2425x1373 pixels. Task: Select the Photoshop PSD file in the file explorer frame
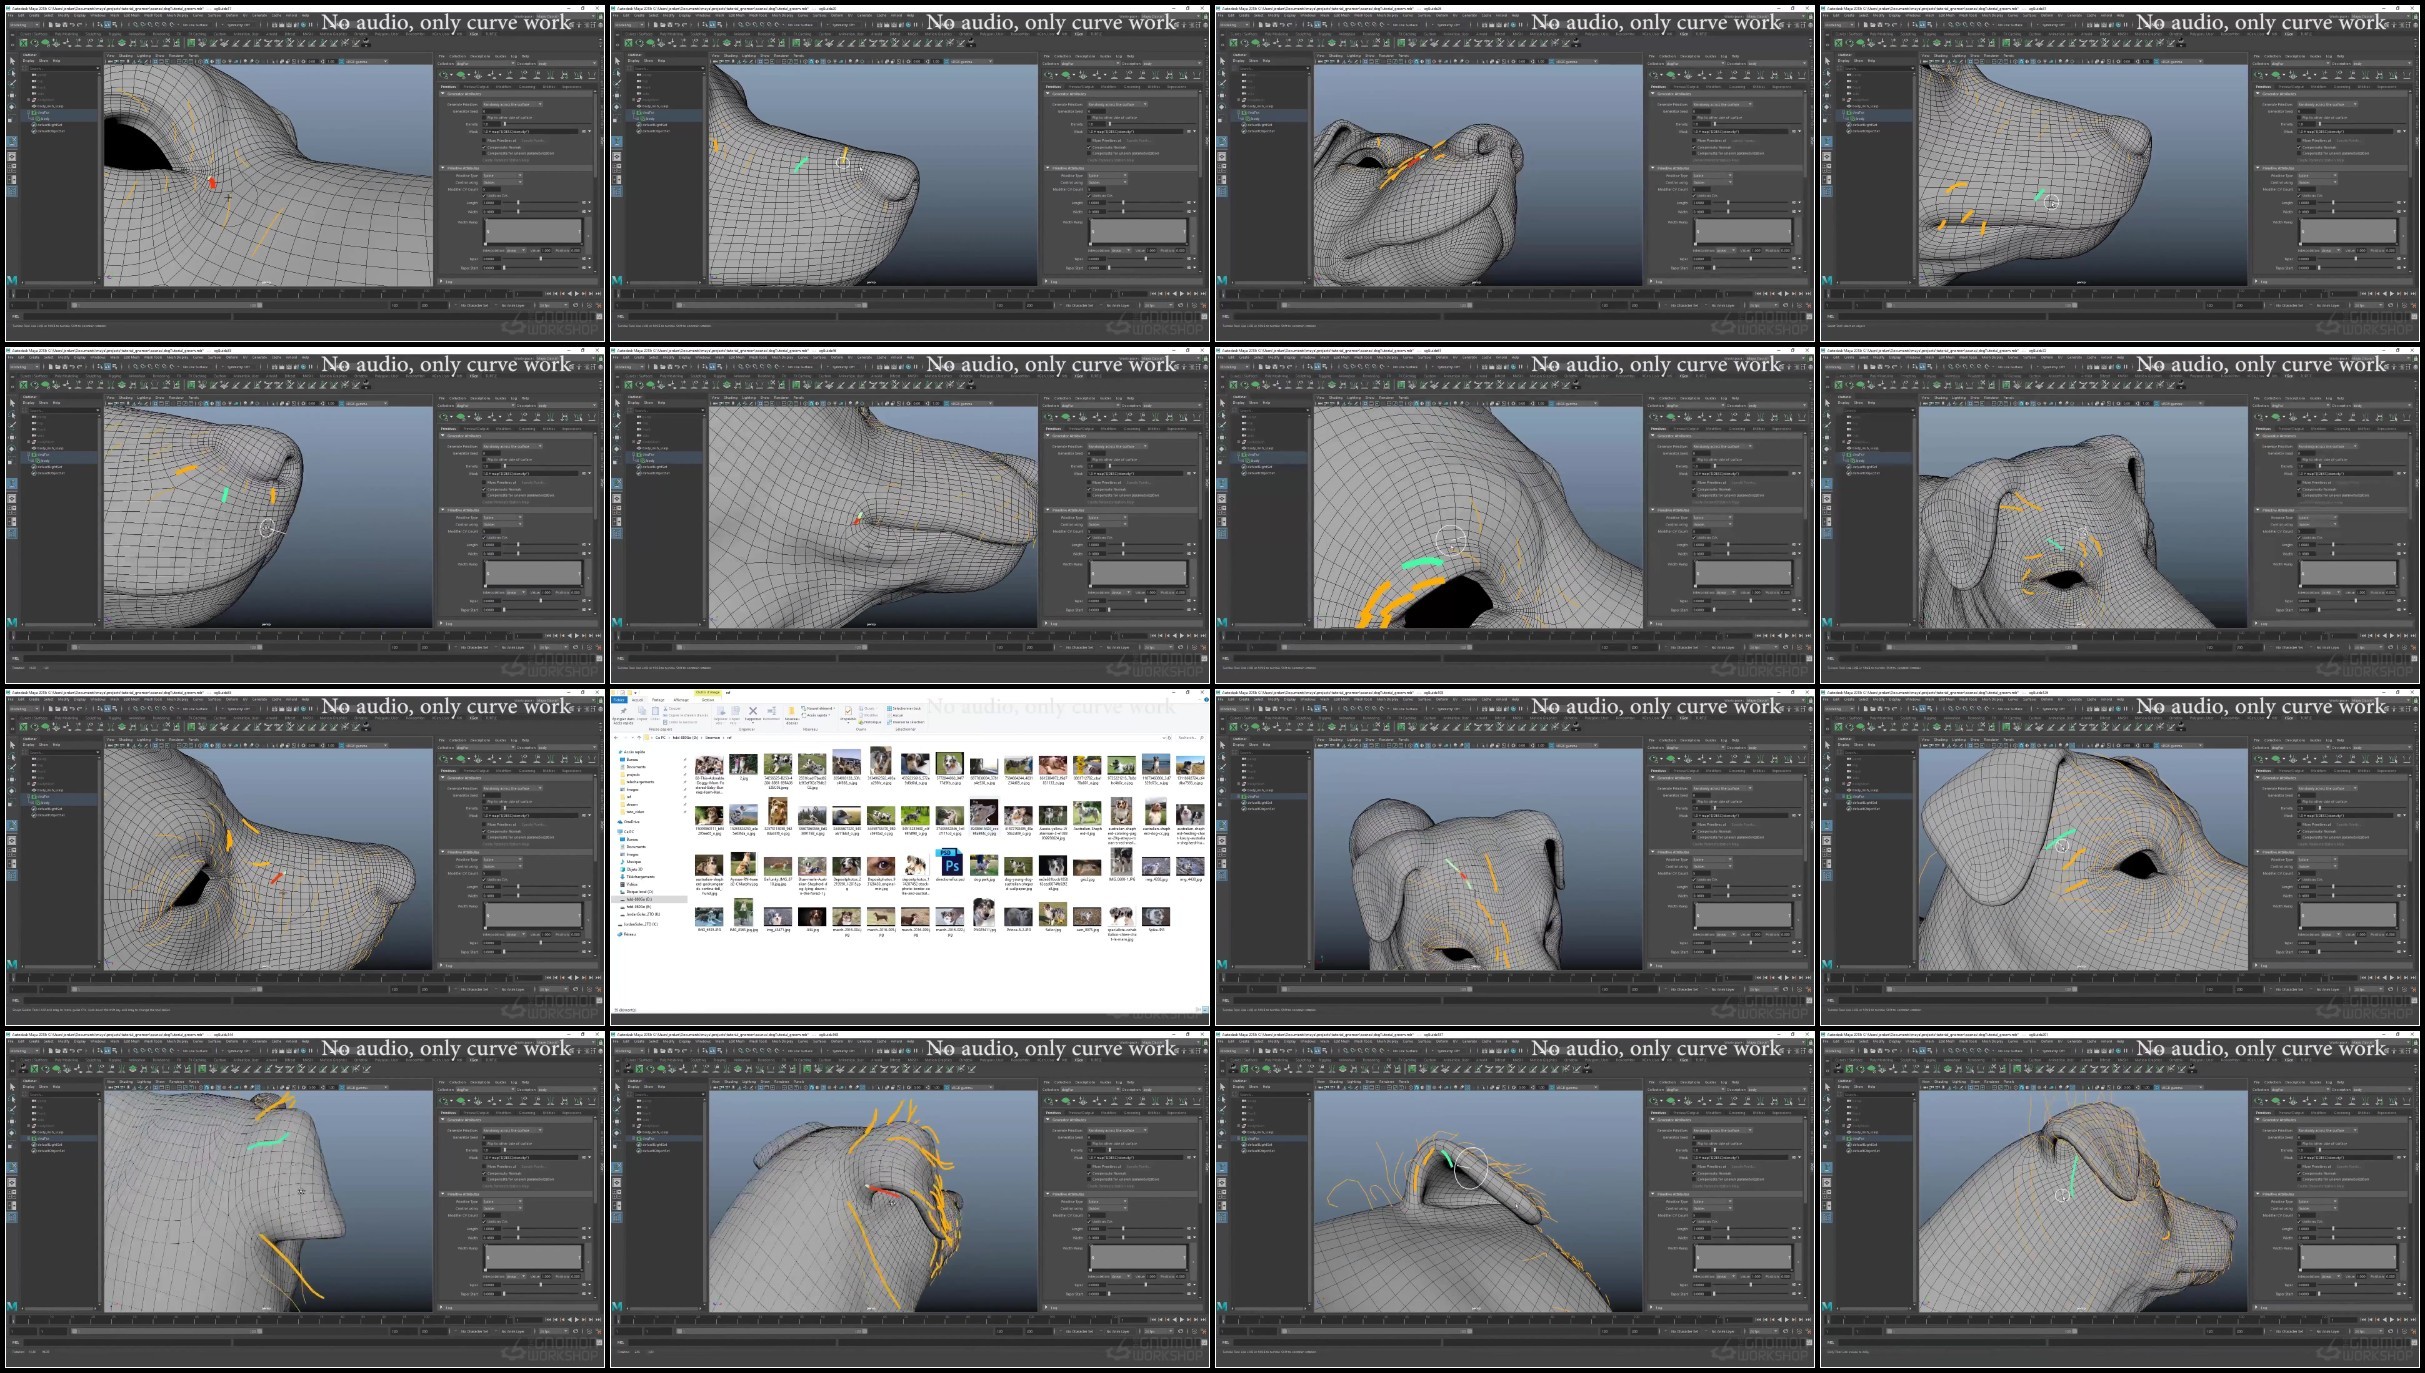point(950,862)
